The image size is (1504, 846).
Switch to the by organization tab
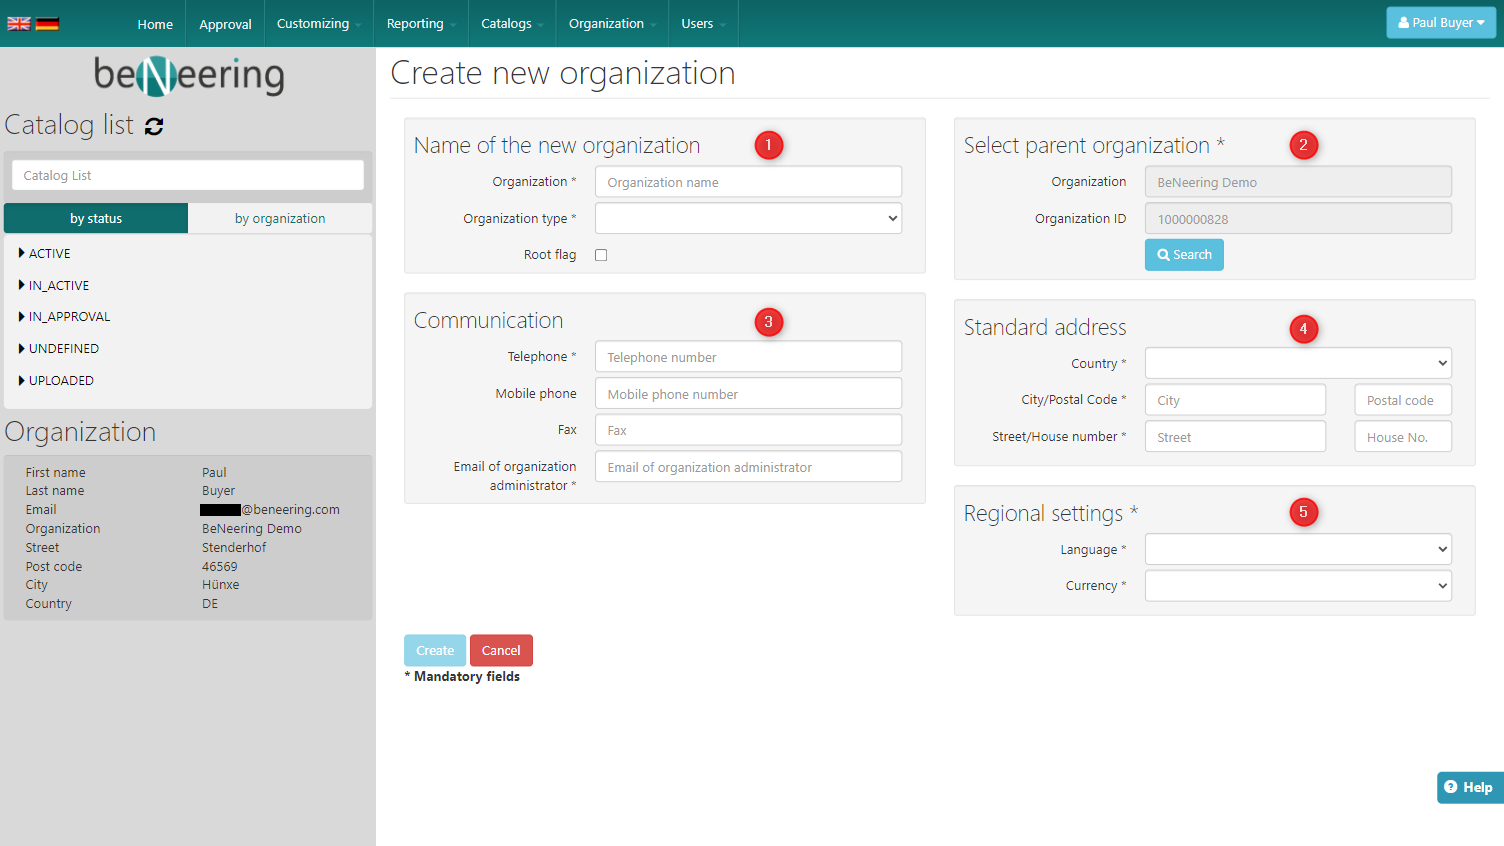click(280, 218)
